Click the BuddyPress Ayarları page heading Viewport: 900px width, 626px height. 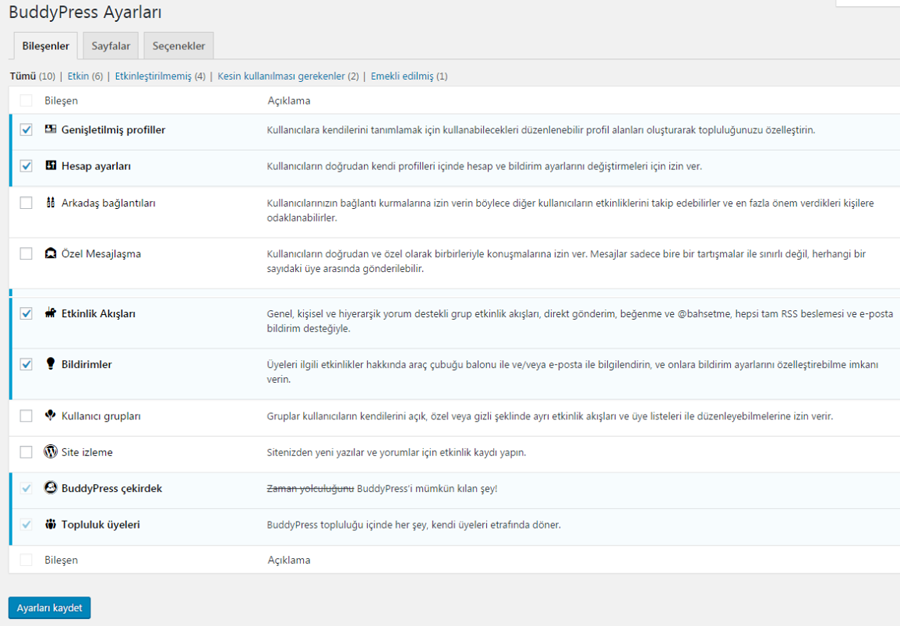[85, 11]
